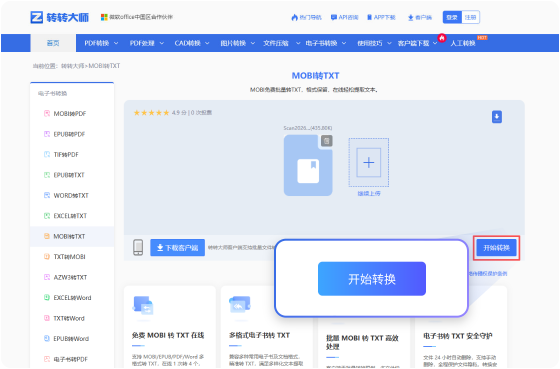Select EPUB转Word icon in sidebar

coord(47,338)
